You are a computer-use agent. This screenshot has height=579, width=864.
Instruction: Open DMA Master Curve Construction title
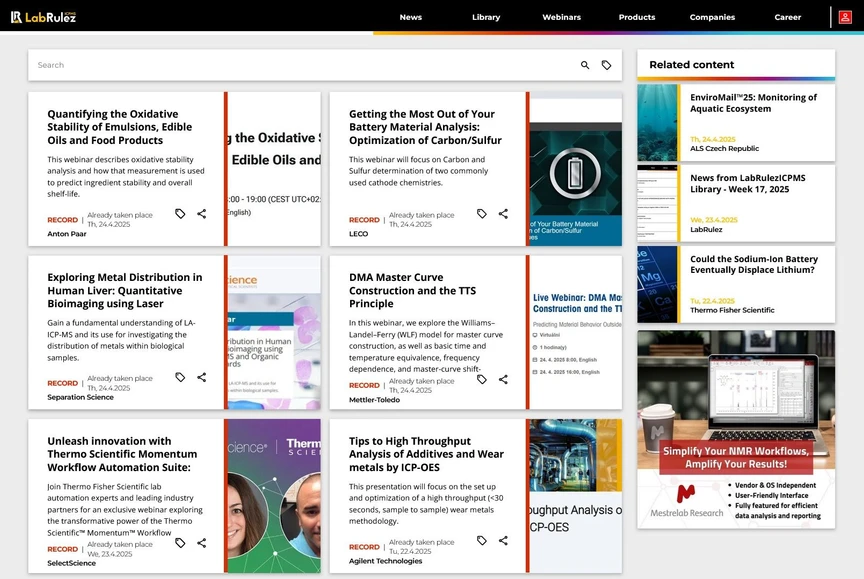pyautogui.click(x=412, y=290)
